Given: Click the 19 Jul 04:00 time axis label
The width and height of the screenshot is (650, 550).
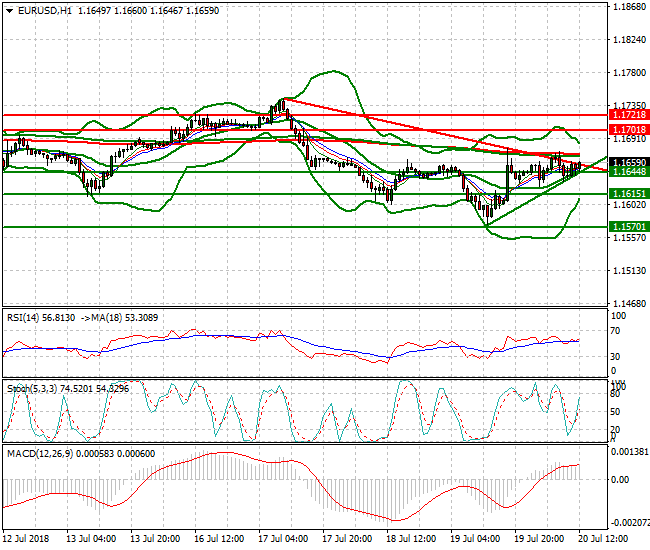Looking at the screenshot, I should point(475,539).
